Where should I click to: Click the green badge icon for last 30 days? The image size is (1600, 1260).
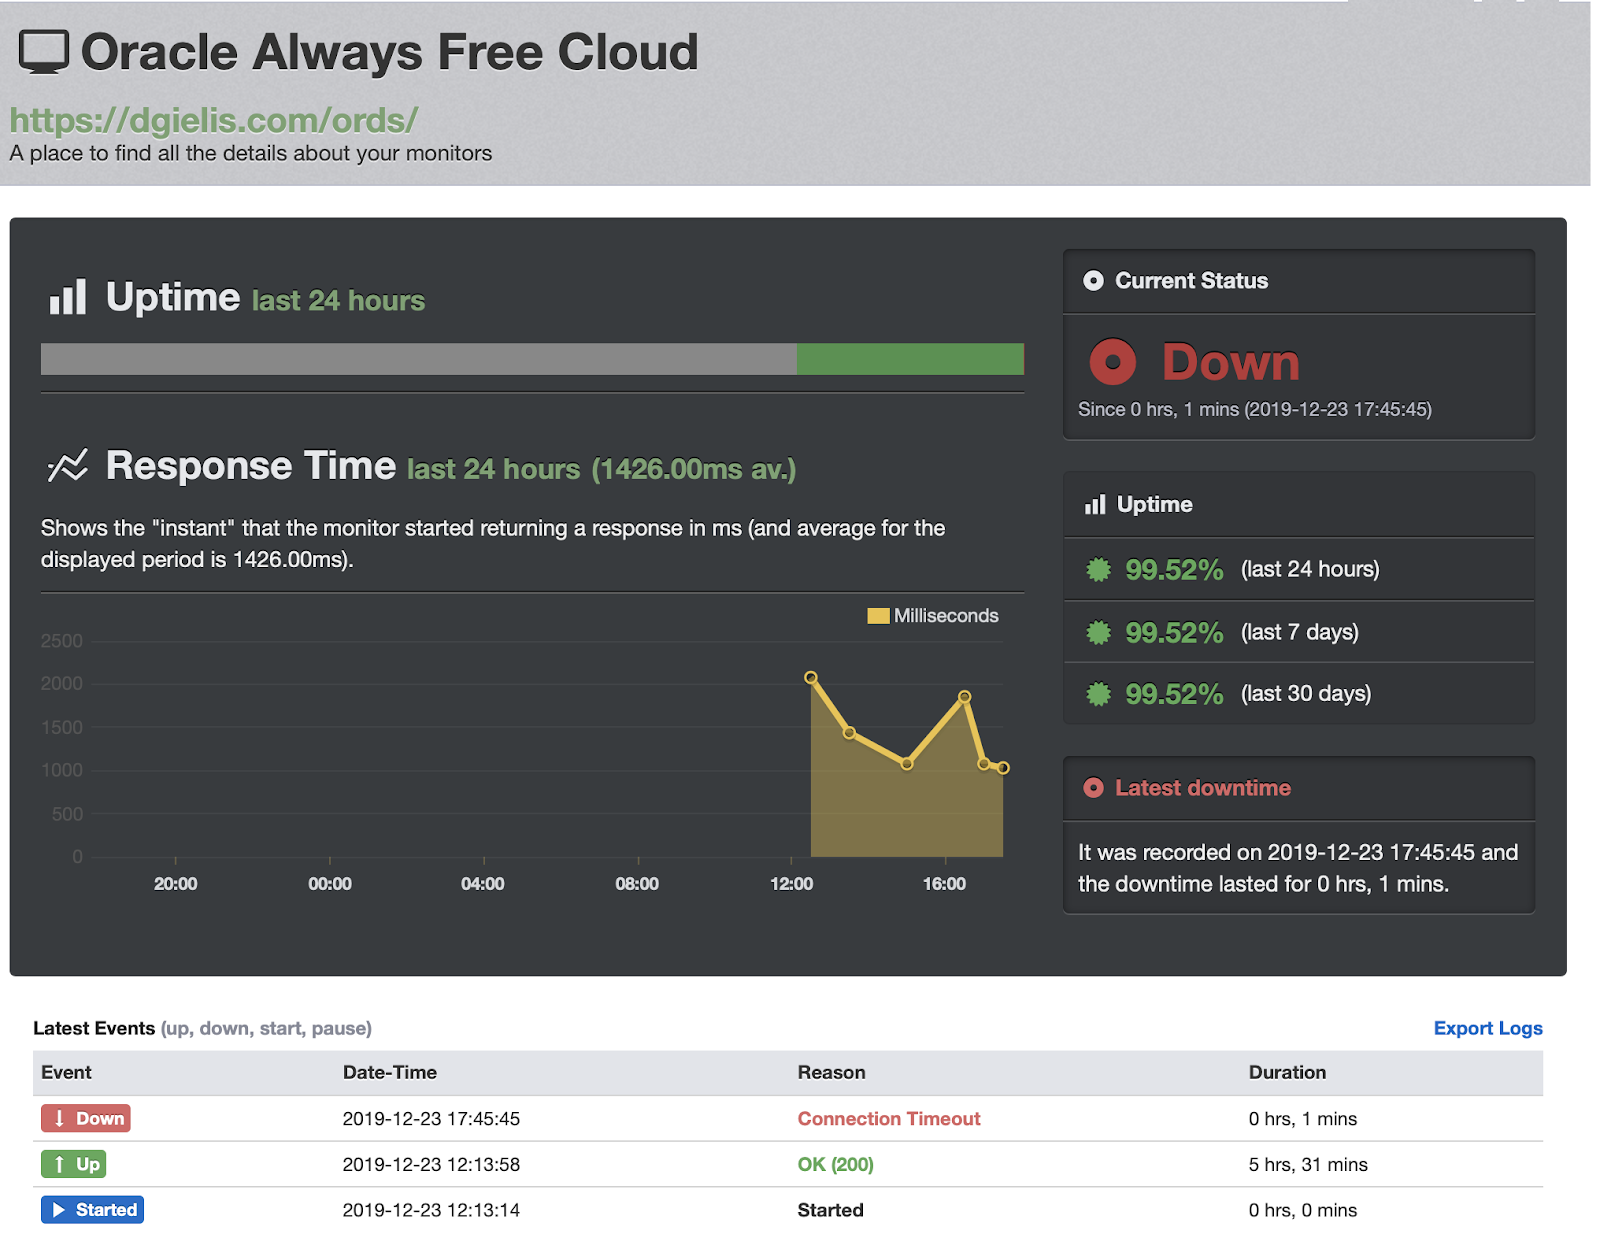(x=1098, y=694)
